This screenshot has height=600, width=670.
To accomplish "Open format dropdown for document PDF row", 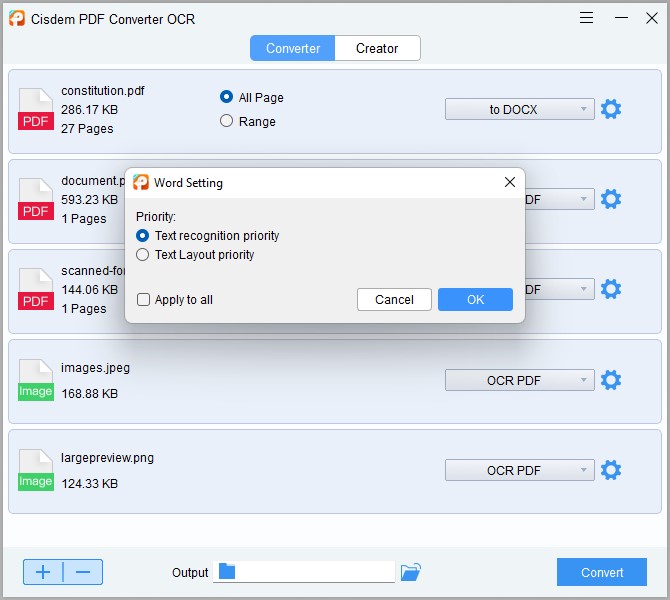I will pyautogui.click(x=559, y=199).
